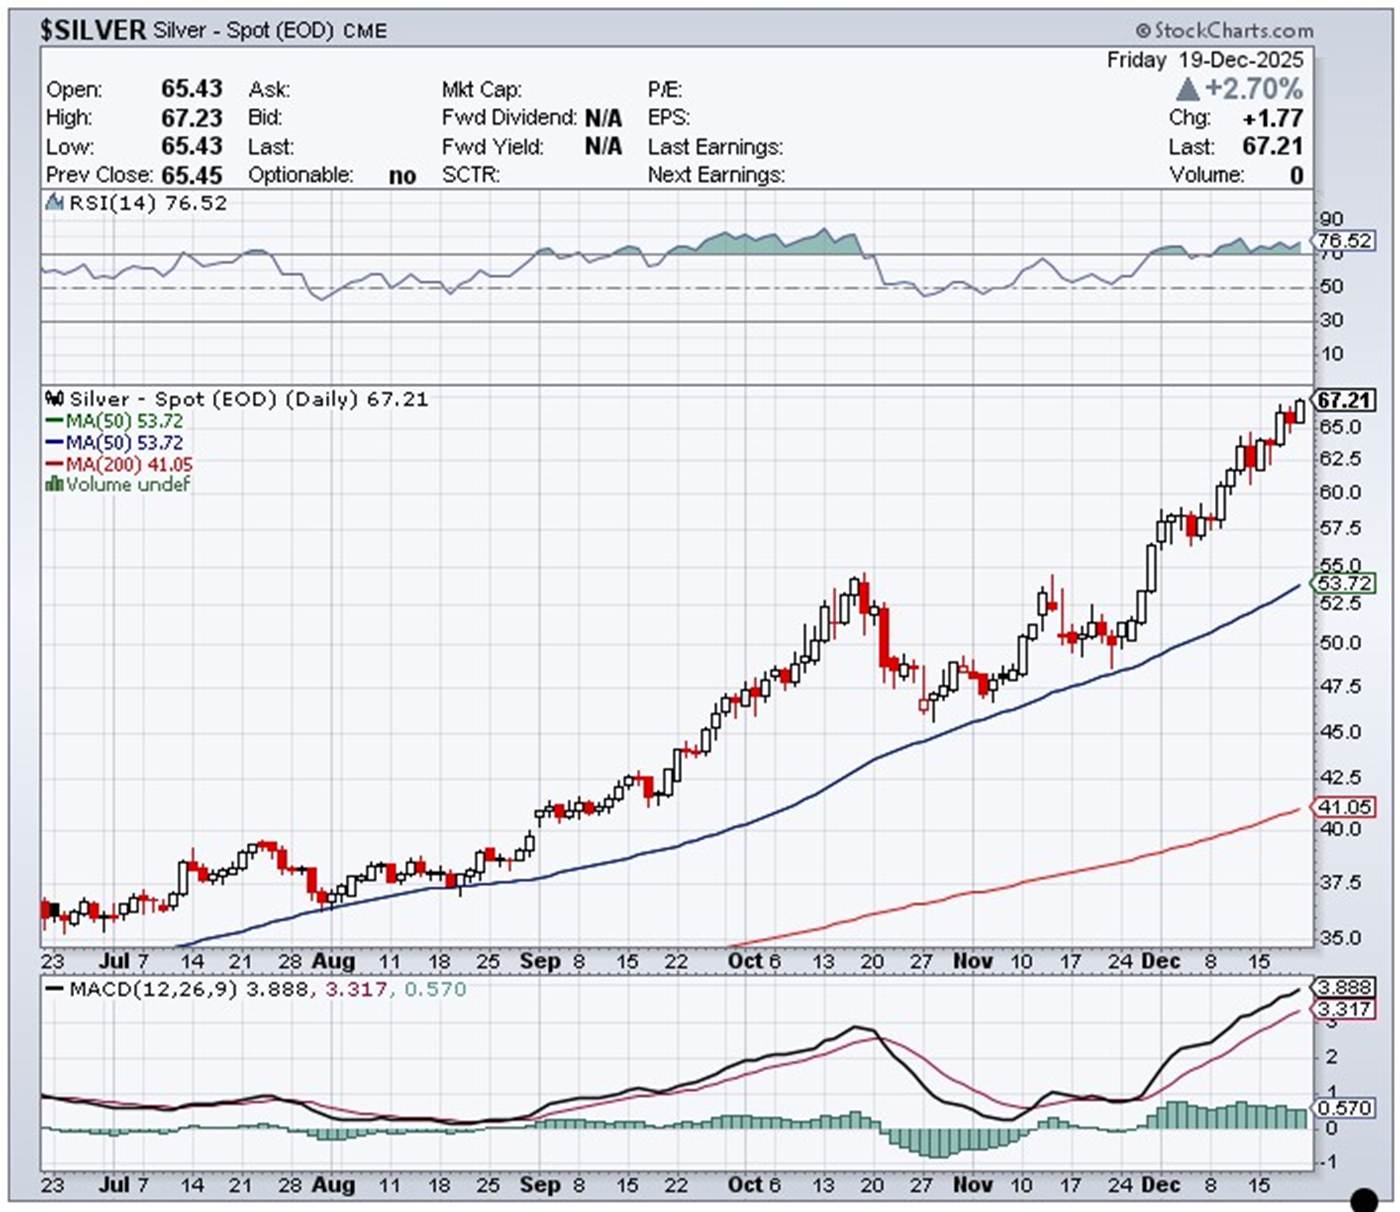
Task: Click the green up-triangle beside +2.70%
Action: tap(1188, 89)
